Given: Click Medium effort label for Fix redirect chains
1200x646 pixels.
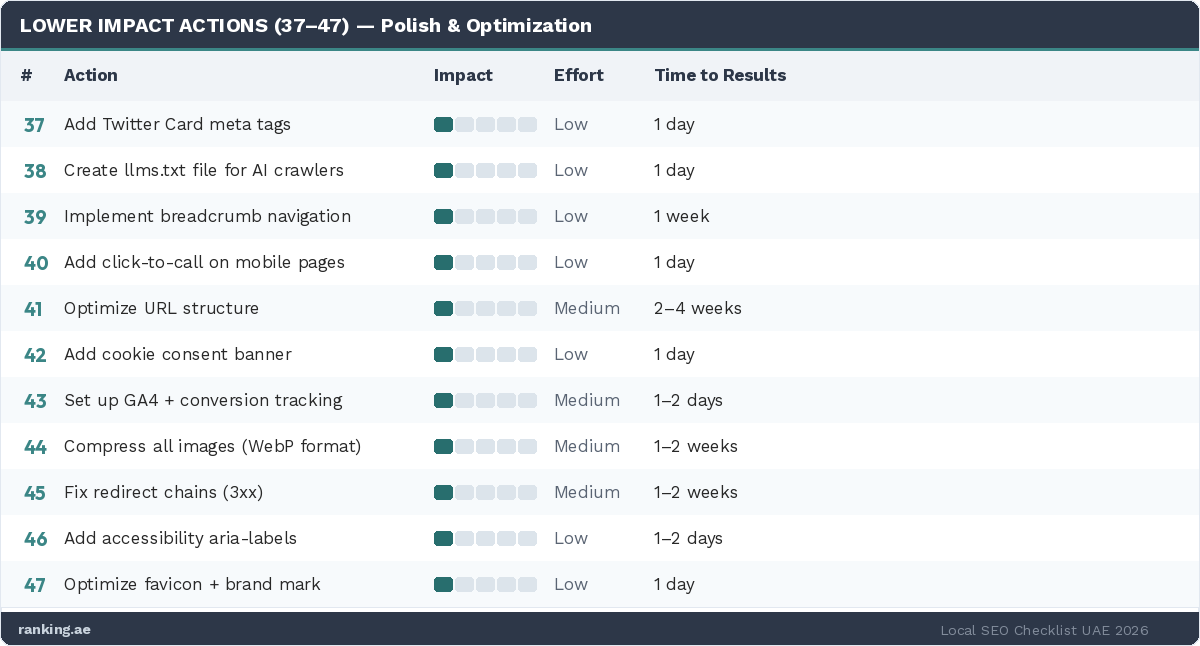Looking at the screenshot, I should [x=586, y=493].
